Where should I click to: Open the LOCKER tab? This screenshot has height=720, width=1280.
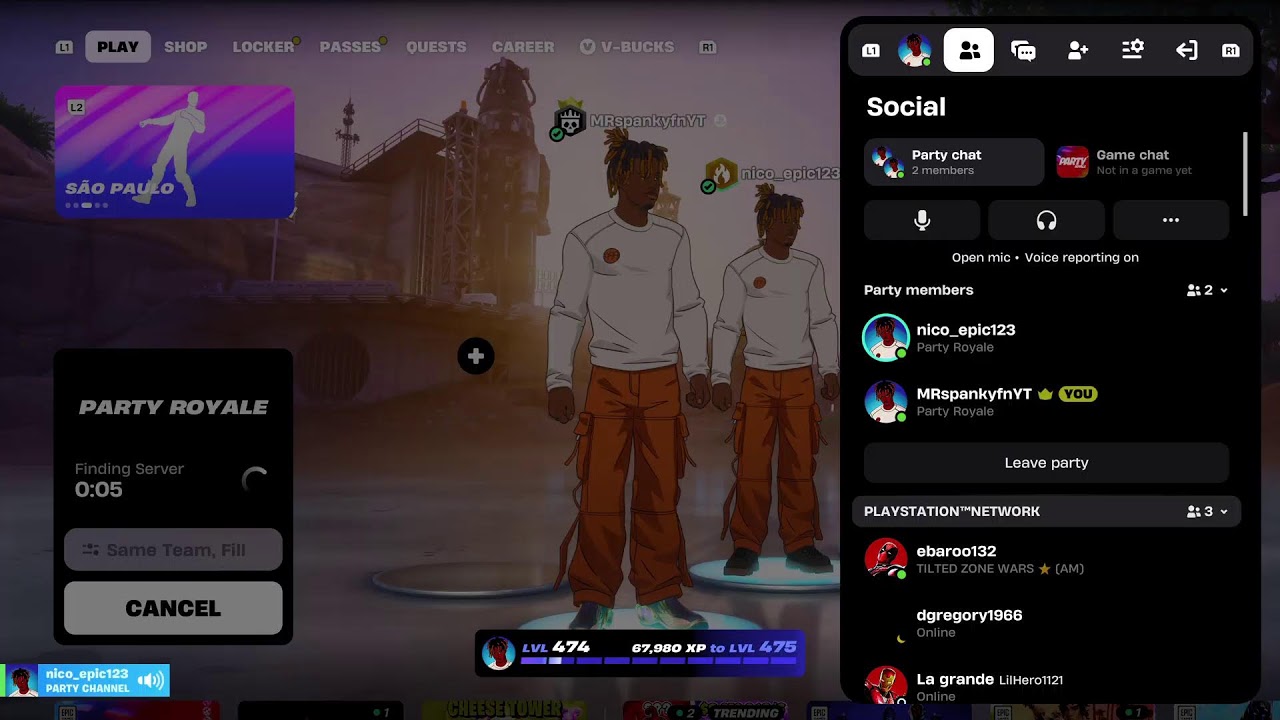tap(263, 47)
